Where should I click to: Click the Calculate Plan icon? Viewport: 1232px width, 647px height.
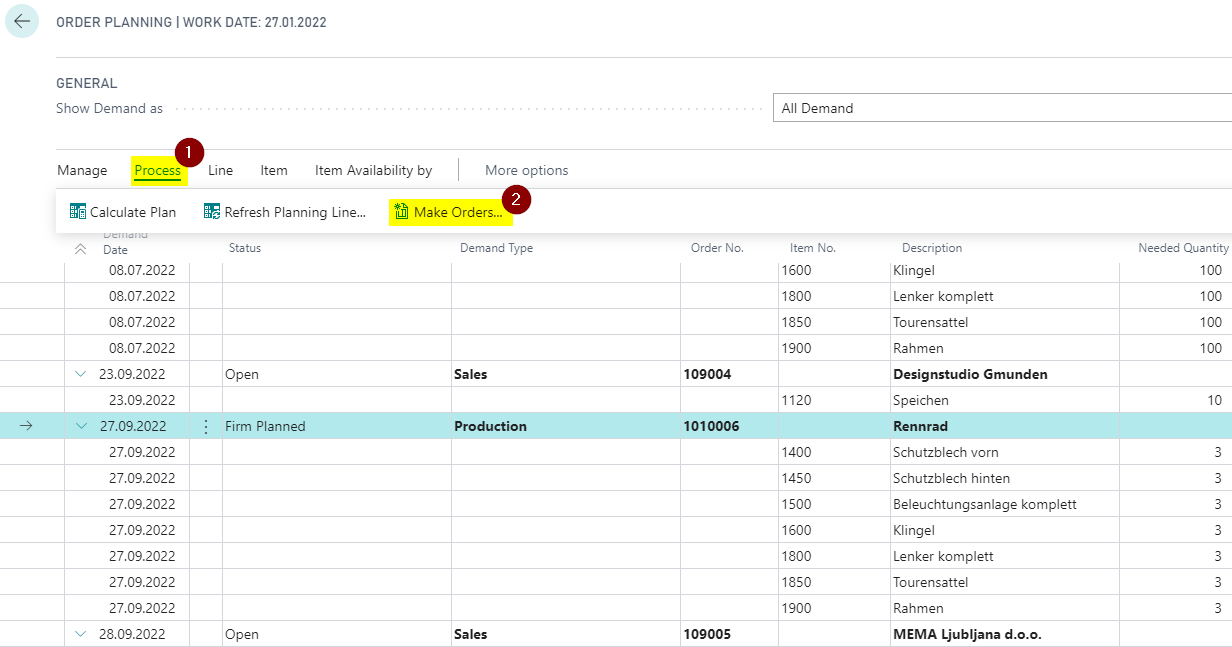tap(78, 212)
